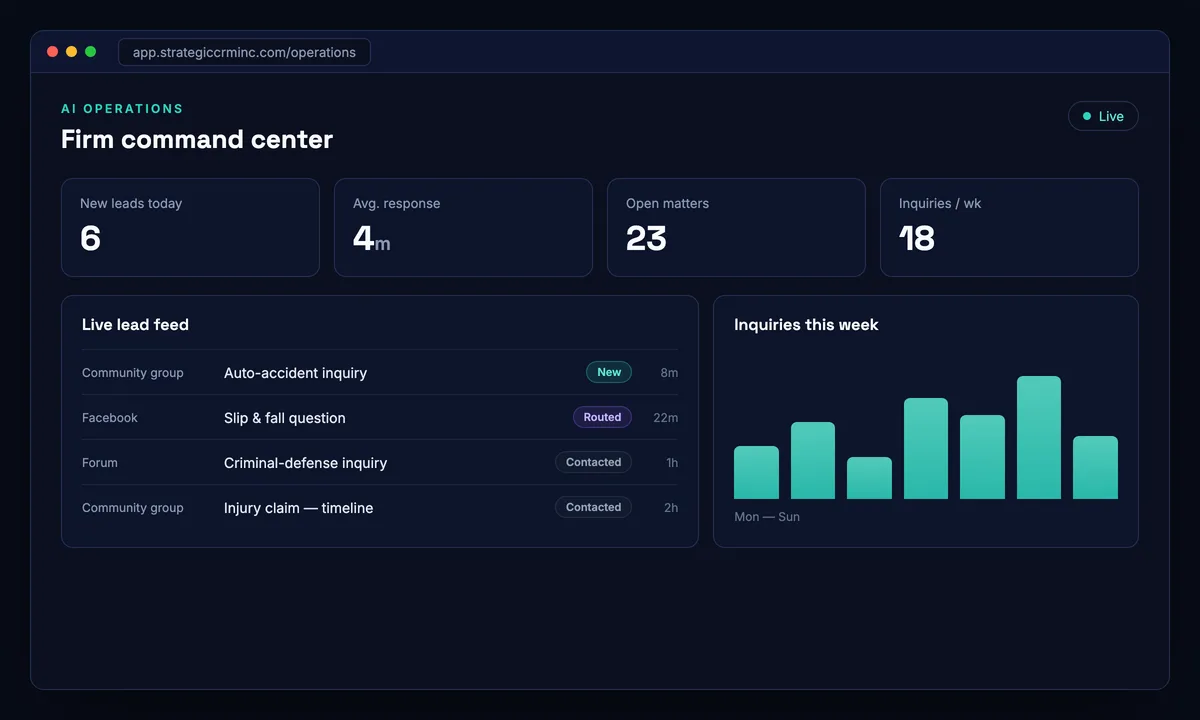The image size is (1200, 720).
Task: Click Community group source beside Auto-accident inquiry
Action: [x=133, y=373]
